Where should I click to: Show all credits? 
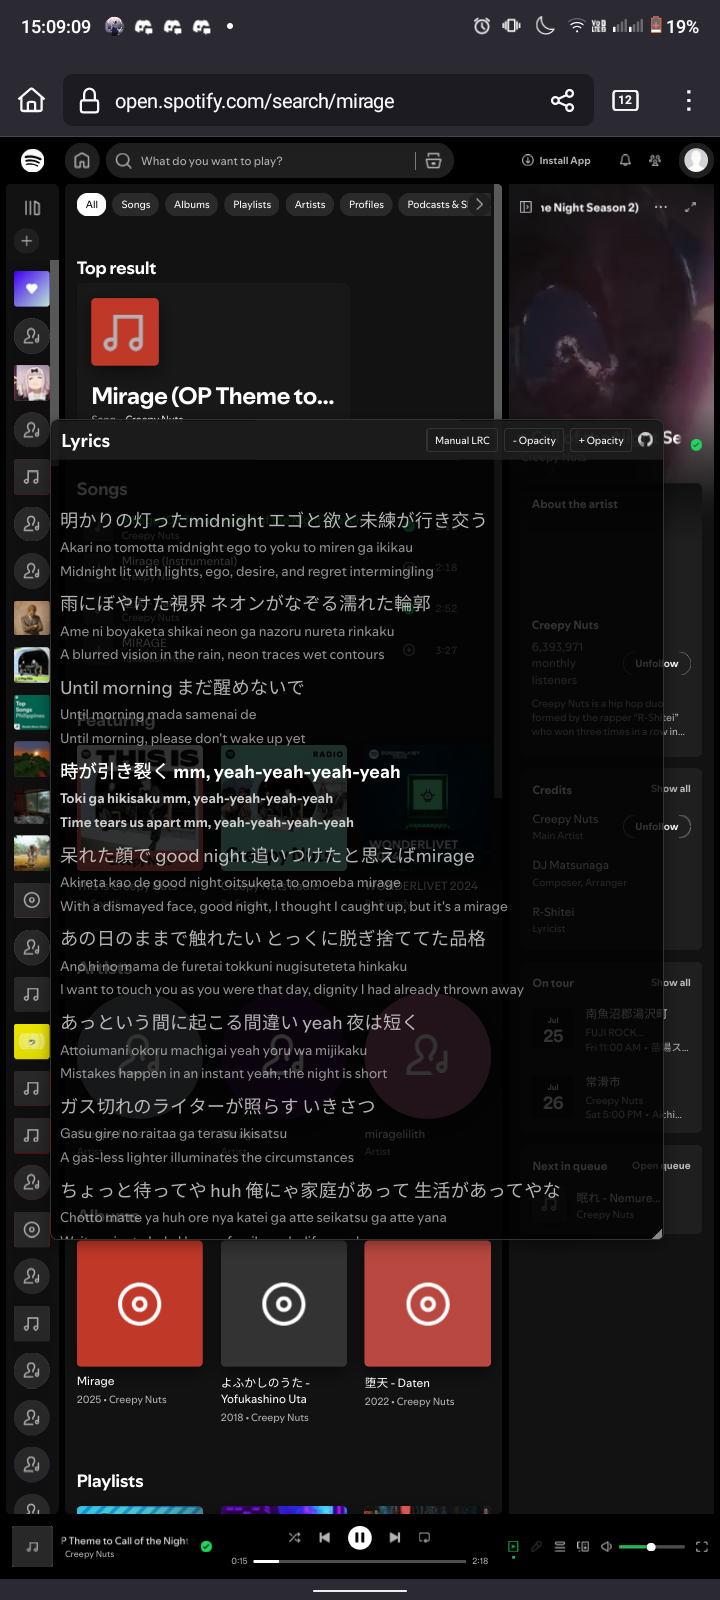[671, 789]
